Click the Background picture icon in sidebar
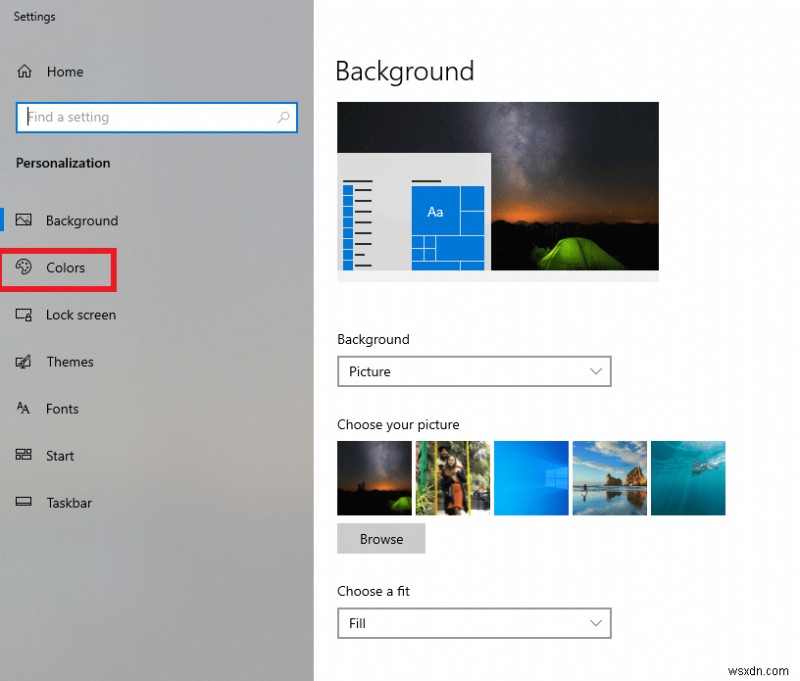The width and height of the screenshot is (800, 681). 23,220
